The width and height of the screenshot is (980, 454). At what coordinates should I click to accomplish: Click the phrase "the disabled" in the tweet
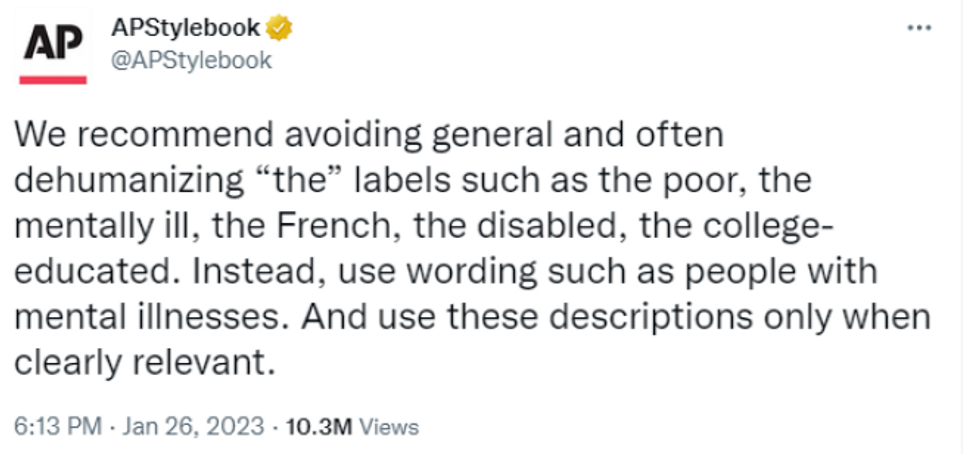[522, 226]
